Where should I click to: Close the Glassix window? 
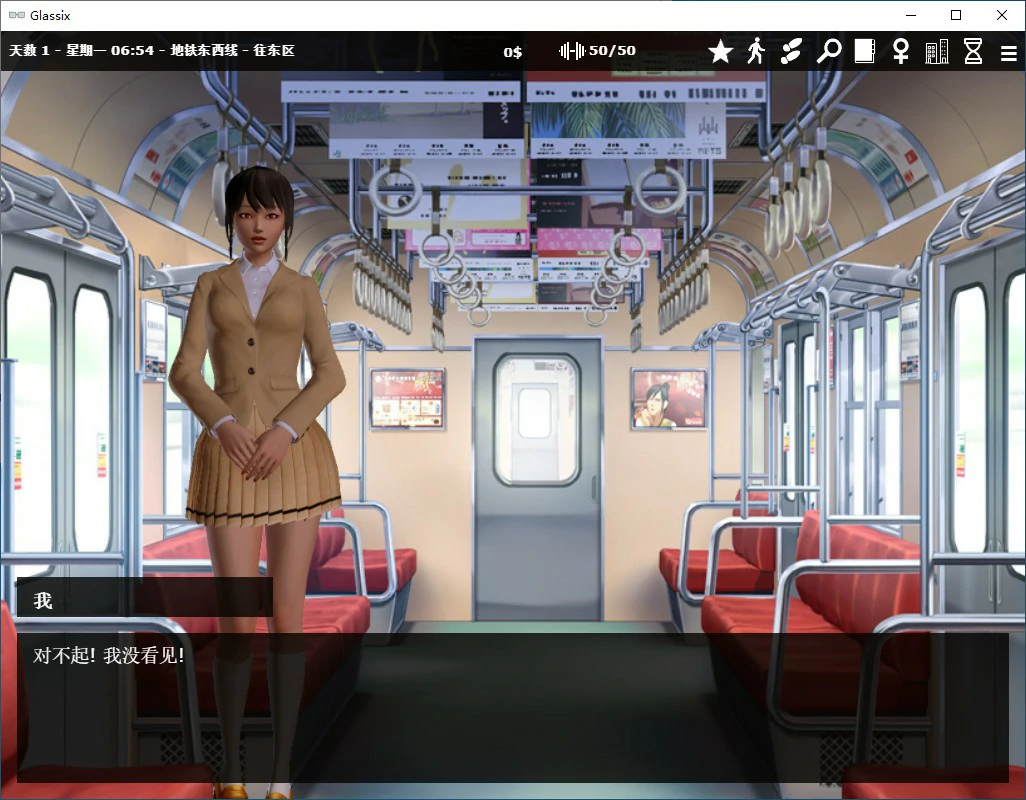(1002, 15)
